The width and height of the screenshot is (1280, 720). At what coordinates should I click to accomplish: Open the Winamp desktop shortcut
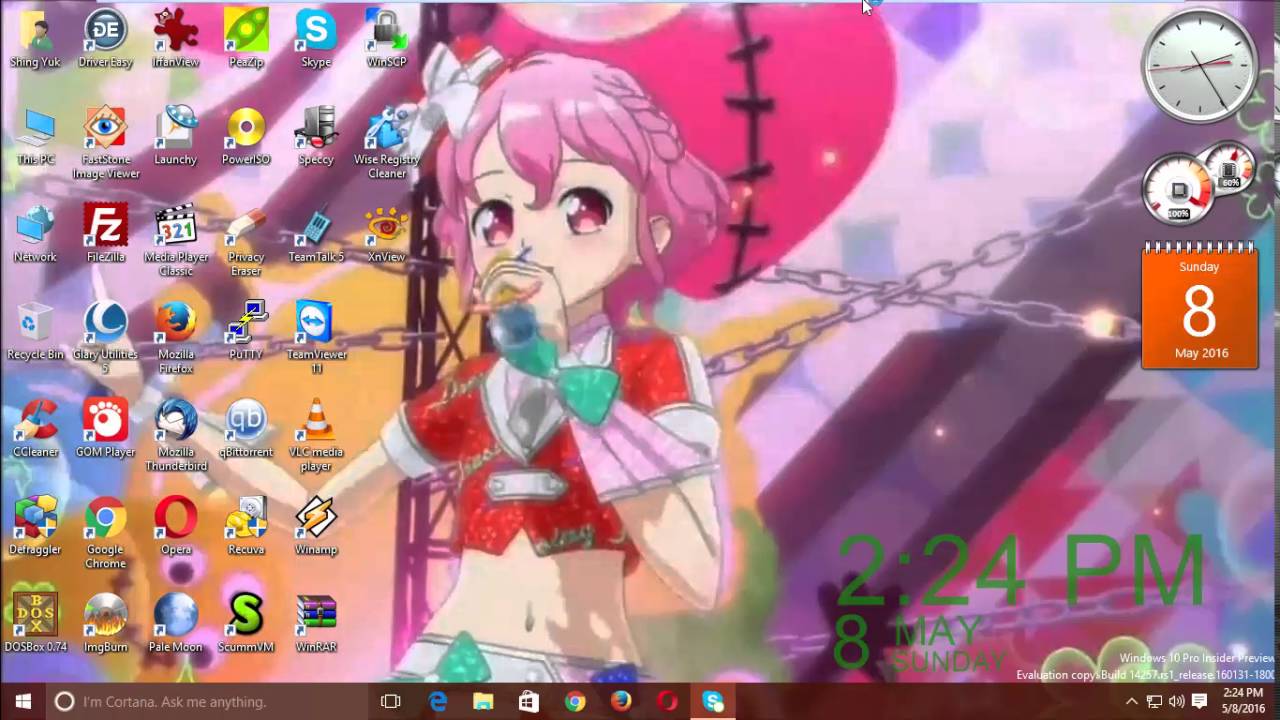click(316, 526)
